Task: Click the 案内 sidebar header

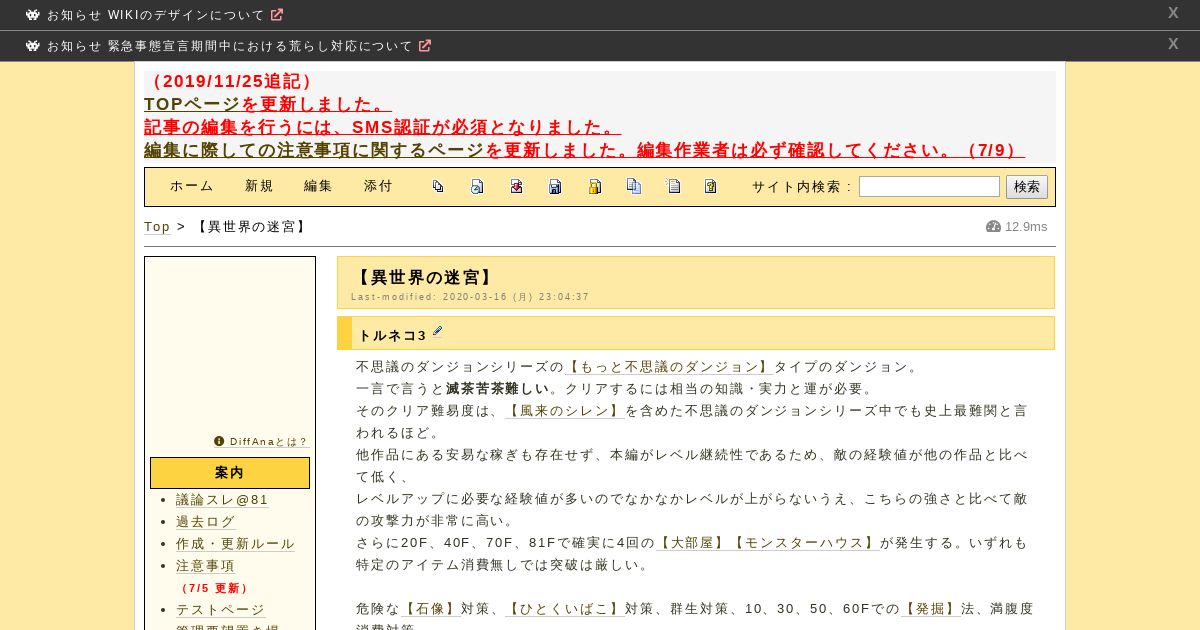Action: coord(230,473)
